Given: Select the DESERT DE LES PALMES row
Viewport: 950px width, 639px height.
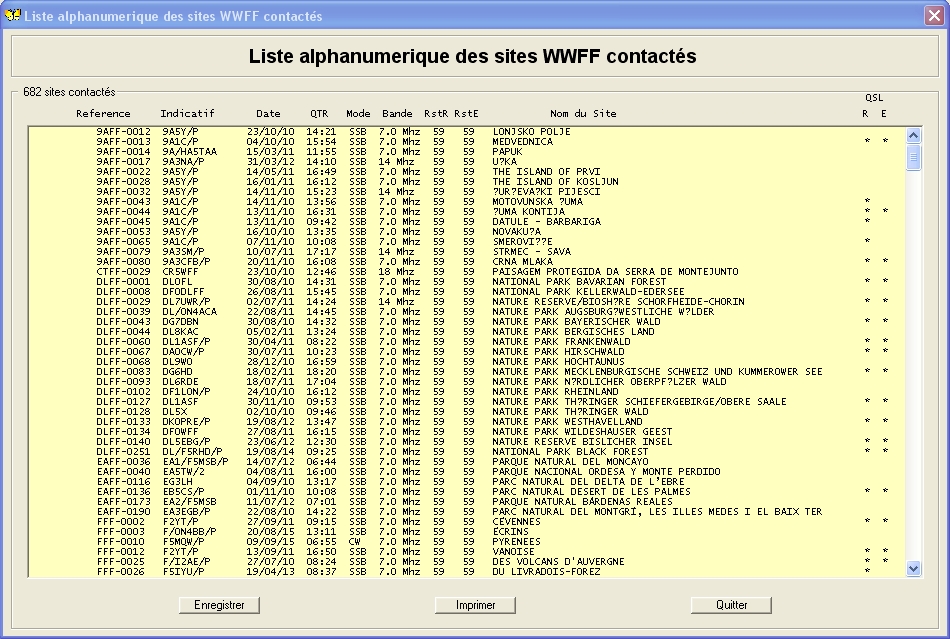Looking at the screenshot, I should tap(467, 491).
